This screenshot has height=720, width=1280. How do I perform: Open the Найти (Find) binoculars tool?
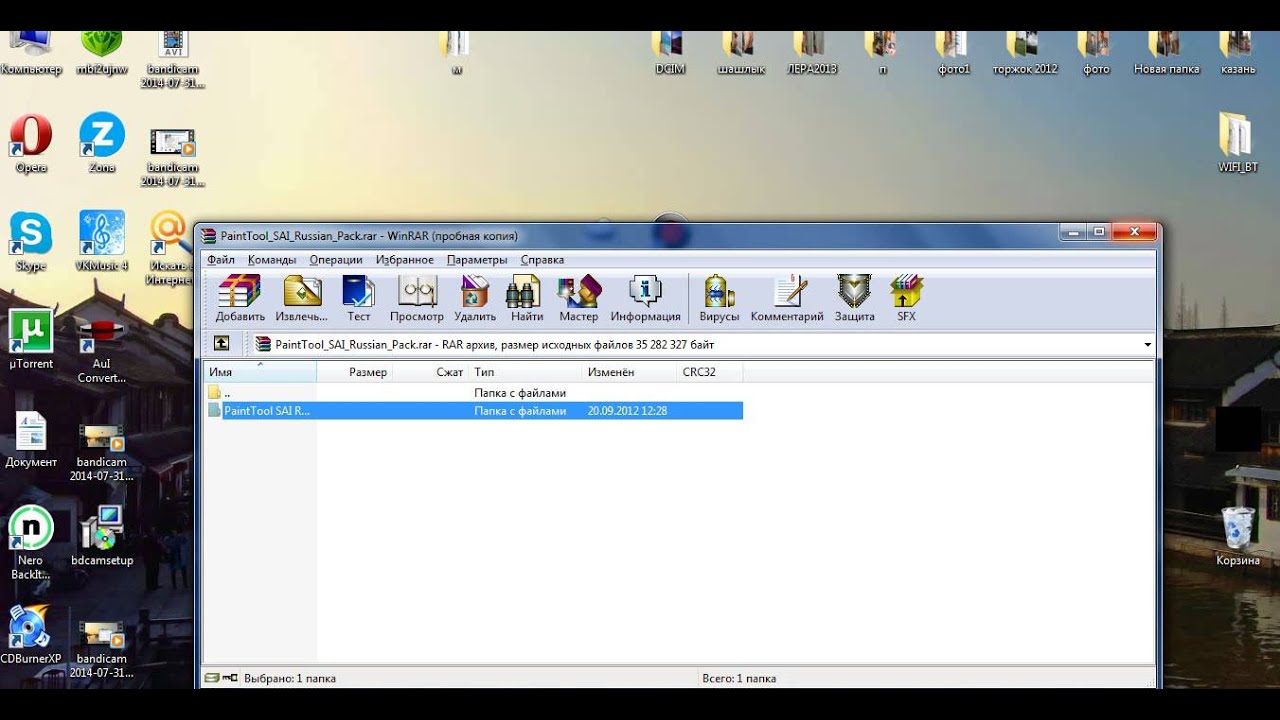click(527, 298)
